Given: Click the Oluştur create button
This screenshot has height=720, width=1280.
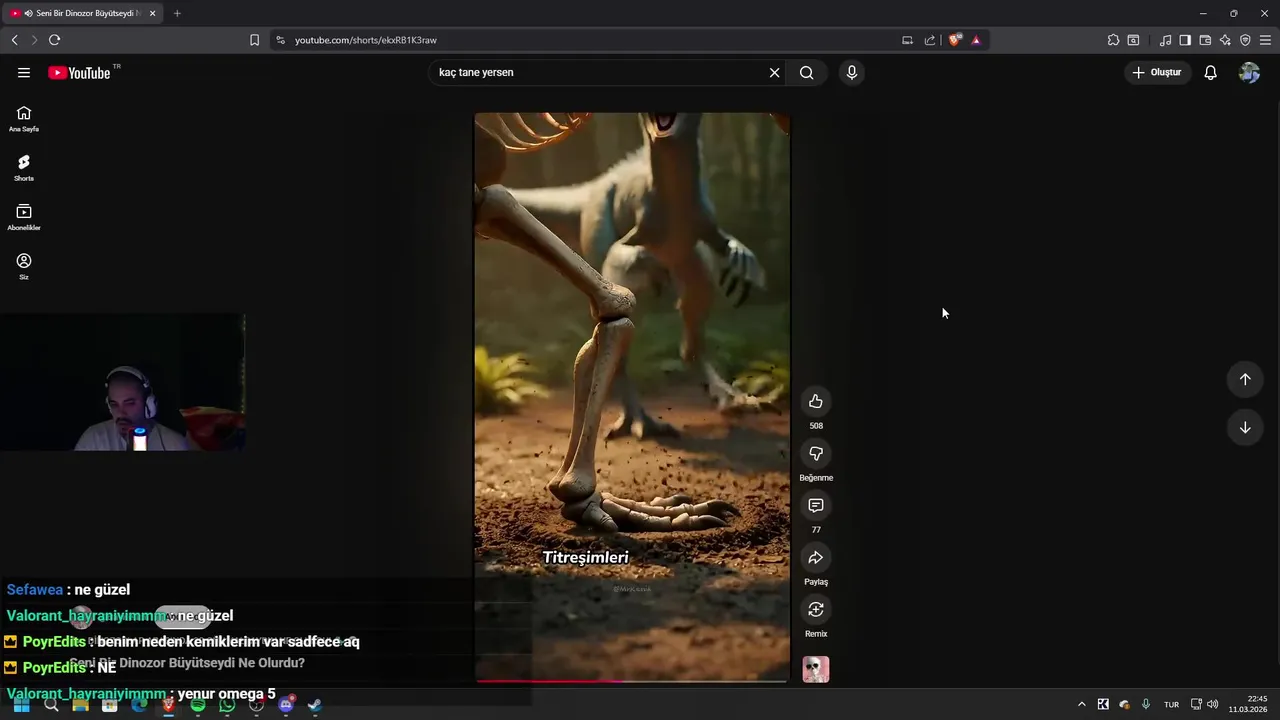Looking at the screenshot, I should pyautogui.click(x=1157, y=72).
